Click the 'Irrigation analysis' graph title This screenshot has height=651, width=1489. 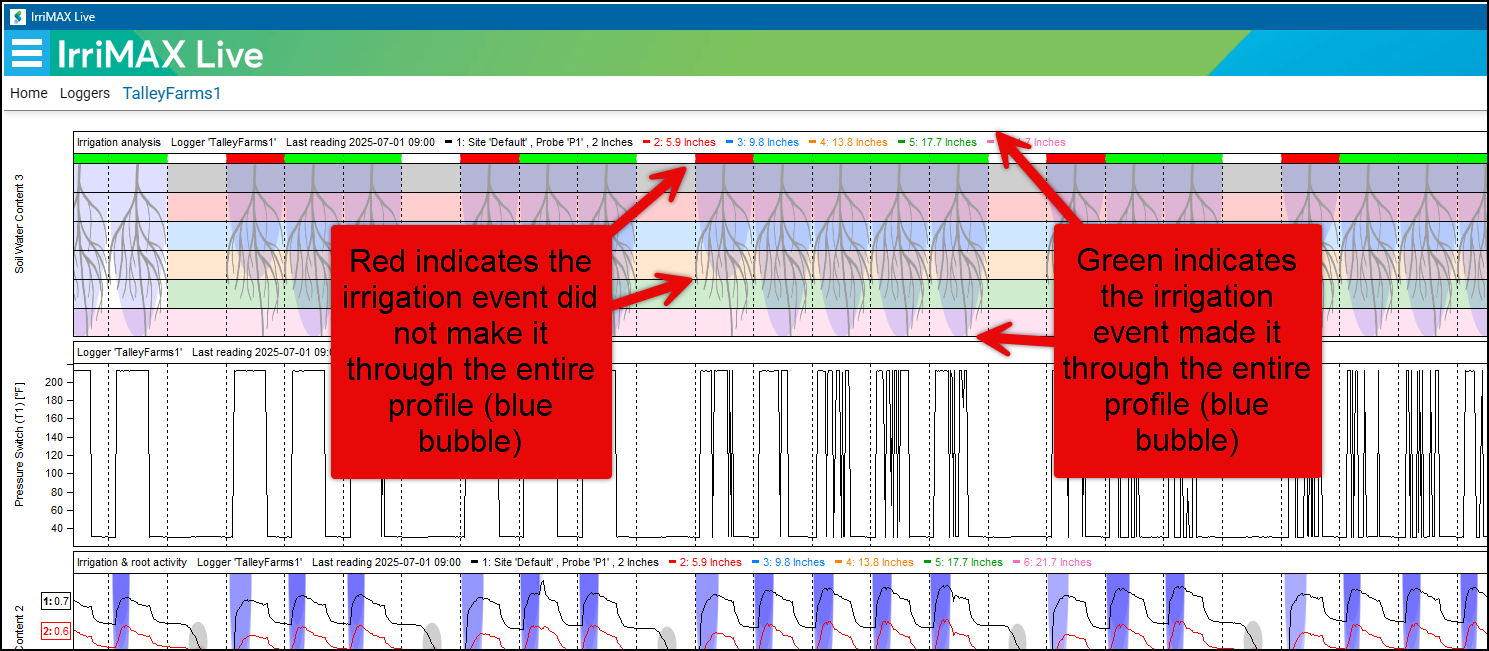[x=118, y=142]
